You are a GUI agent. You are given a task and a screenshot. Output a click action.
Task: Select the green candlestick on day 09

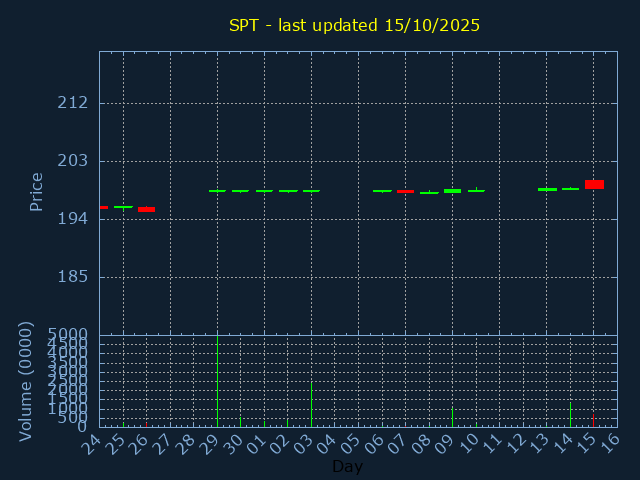pyautogui.click(x=452, y=191)
